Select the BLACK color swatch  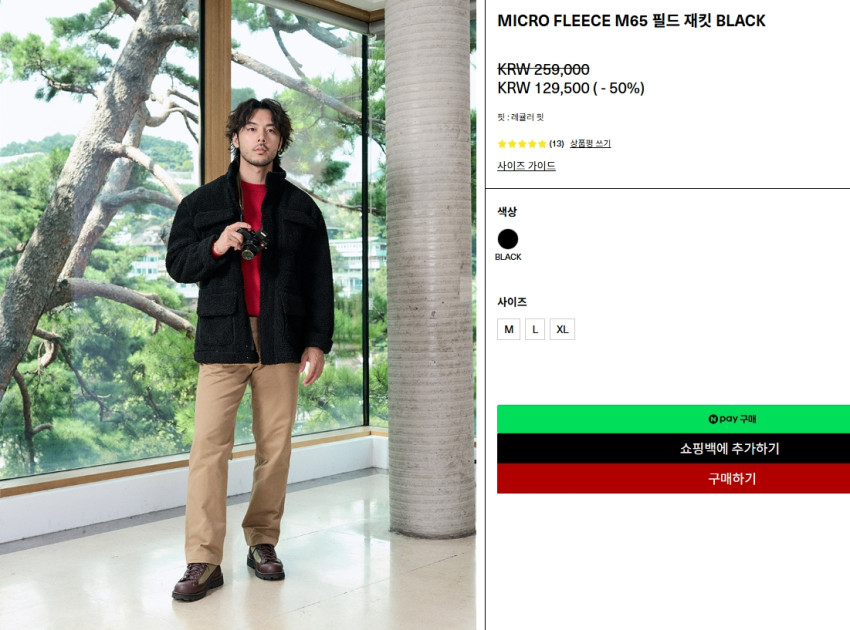click(x=508, y=239)
